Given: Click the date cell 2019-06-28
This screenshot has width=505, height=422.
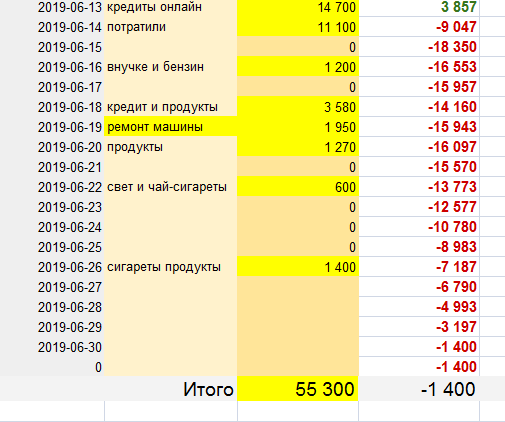Looking at the screenshot, I should coord(52,307).
